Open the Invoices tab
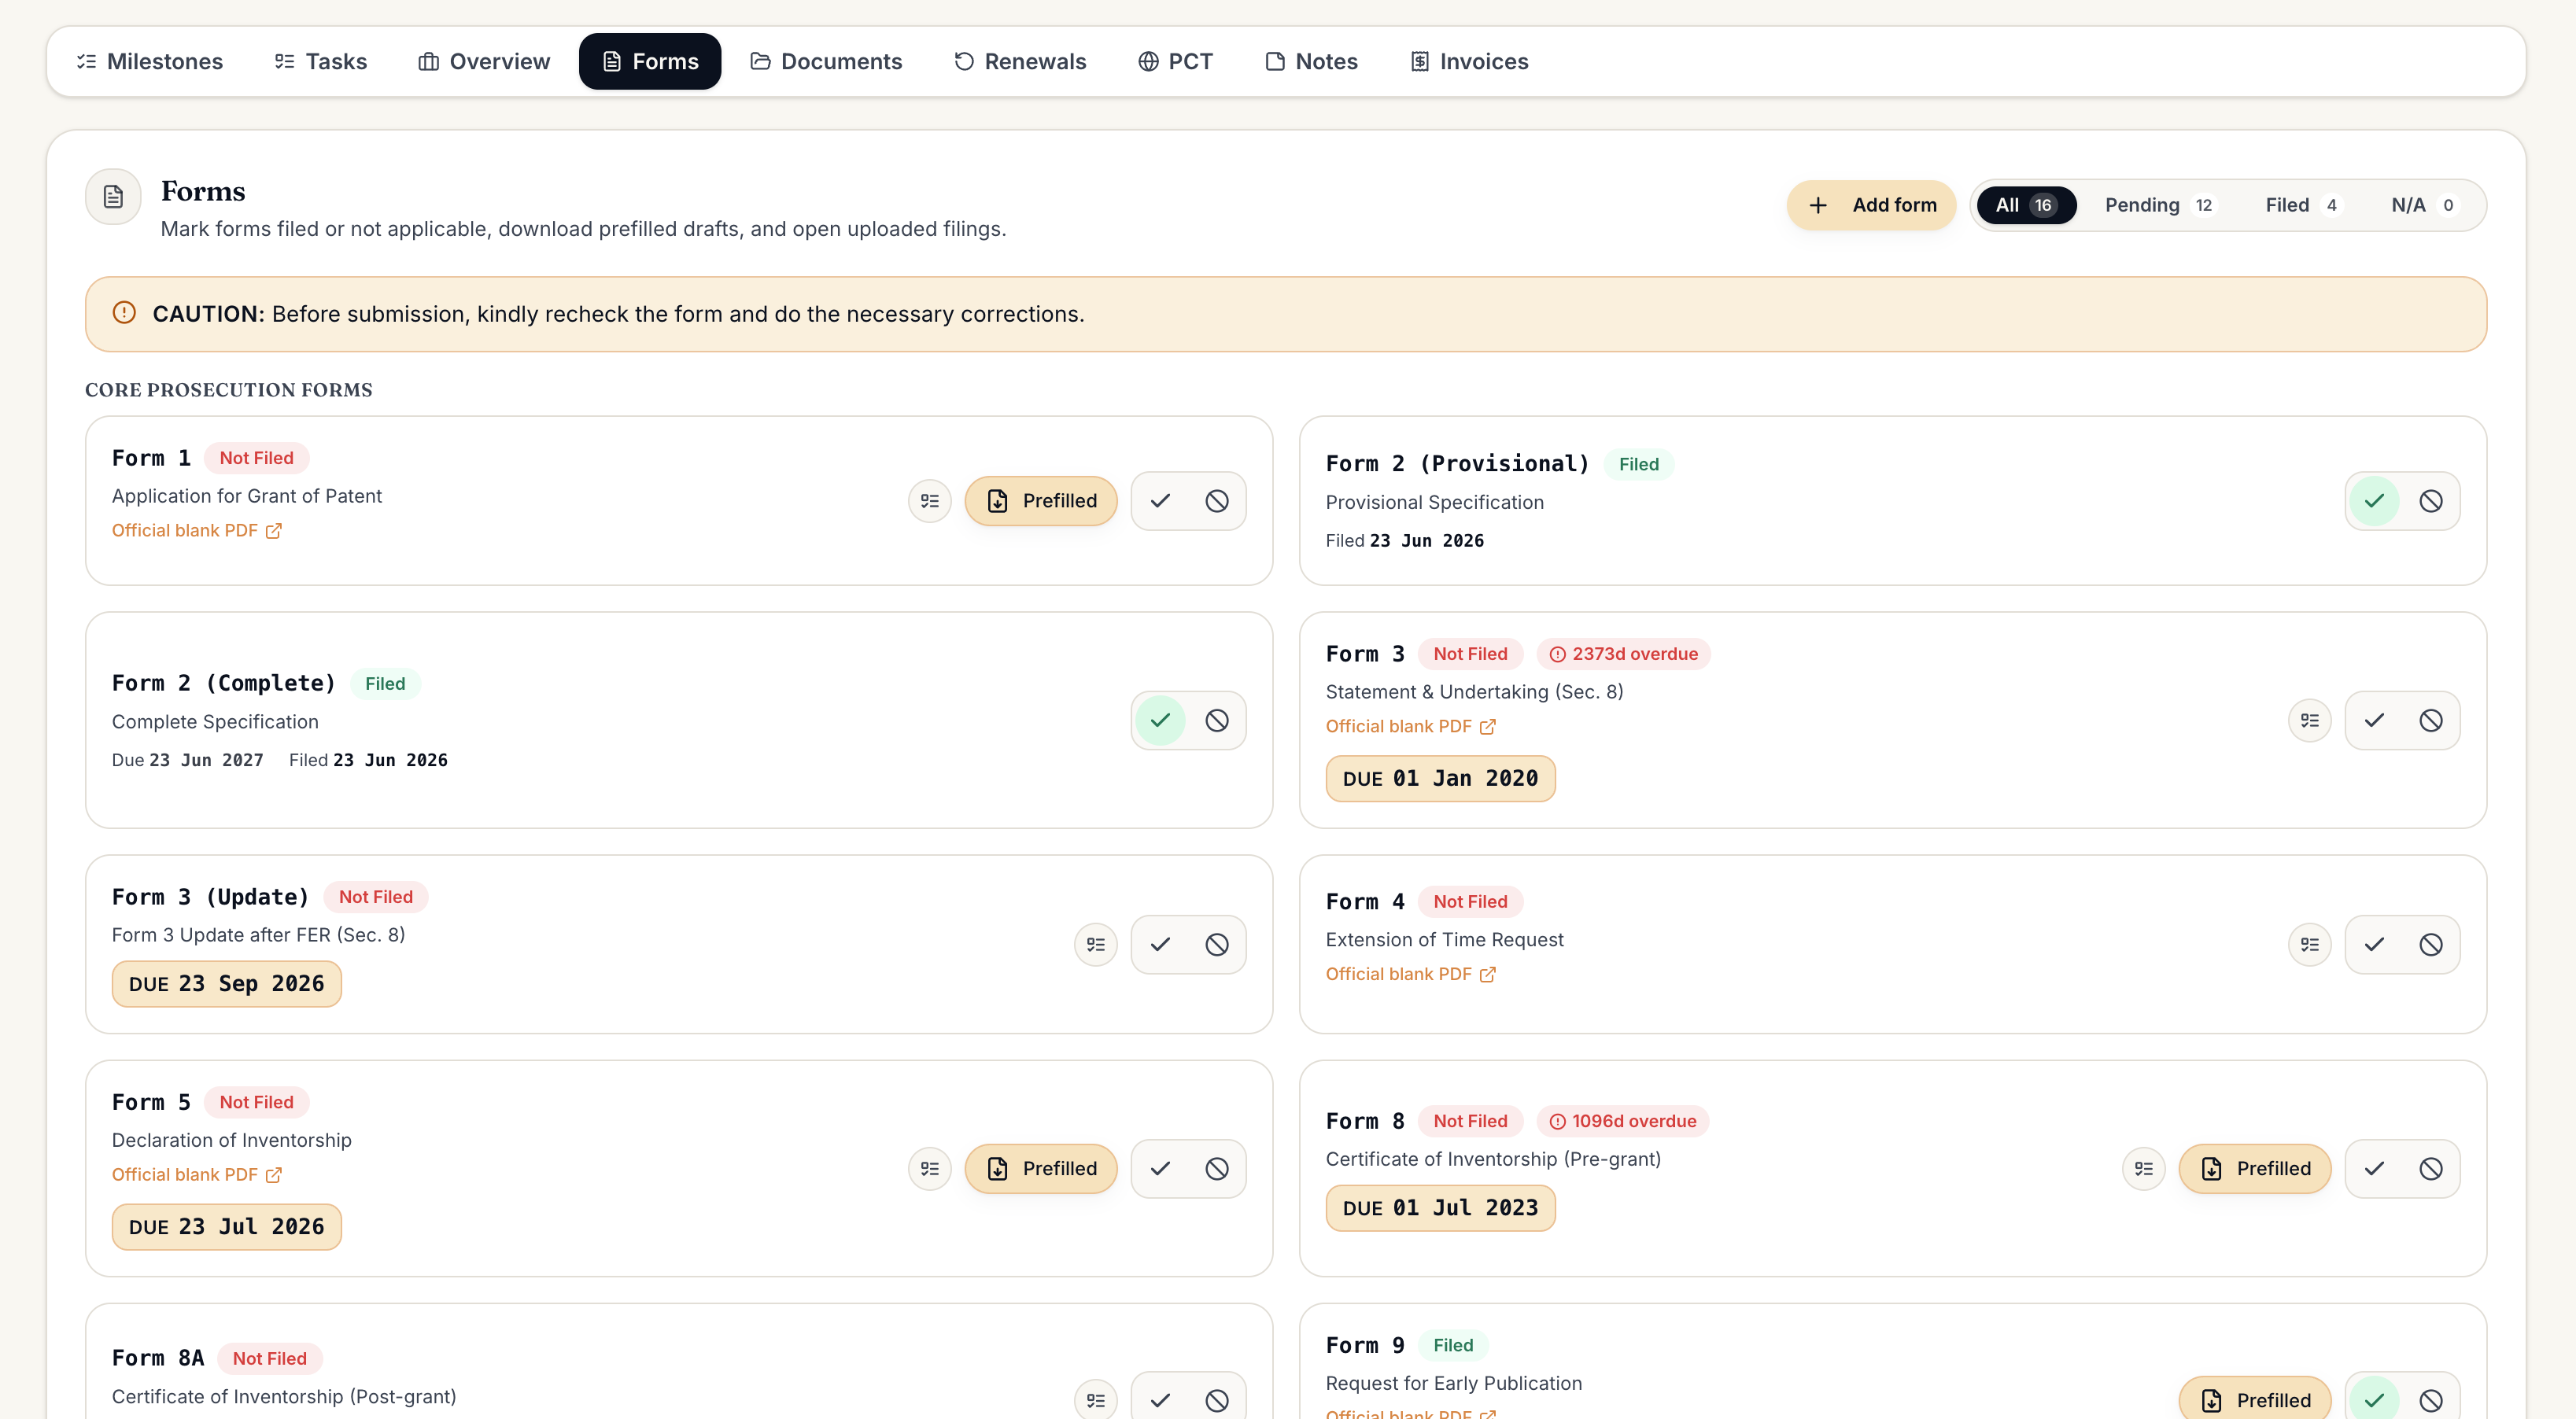This screenshot has height=1419, width=2576. click(1469, 61)
